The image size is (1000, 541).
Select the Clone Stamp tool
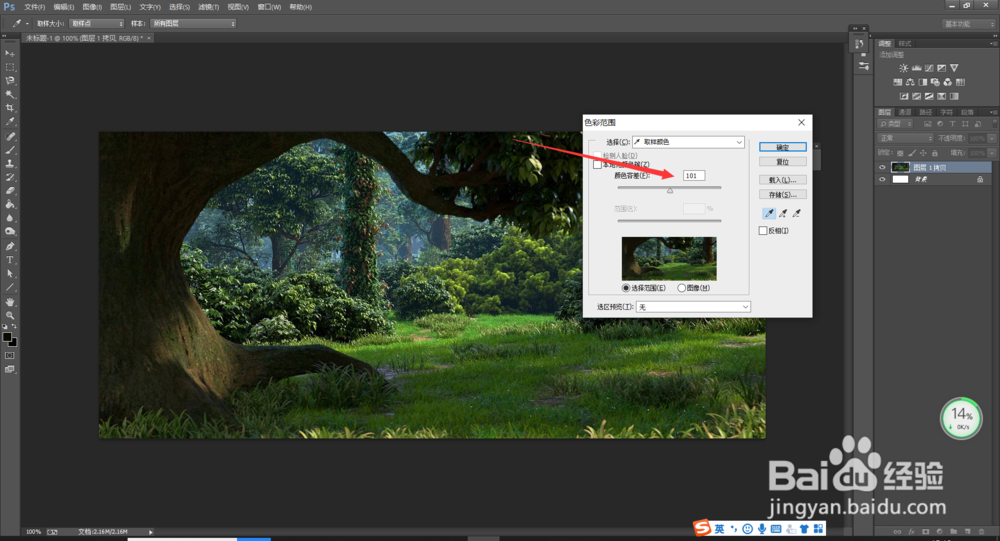point(10,163)
